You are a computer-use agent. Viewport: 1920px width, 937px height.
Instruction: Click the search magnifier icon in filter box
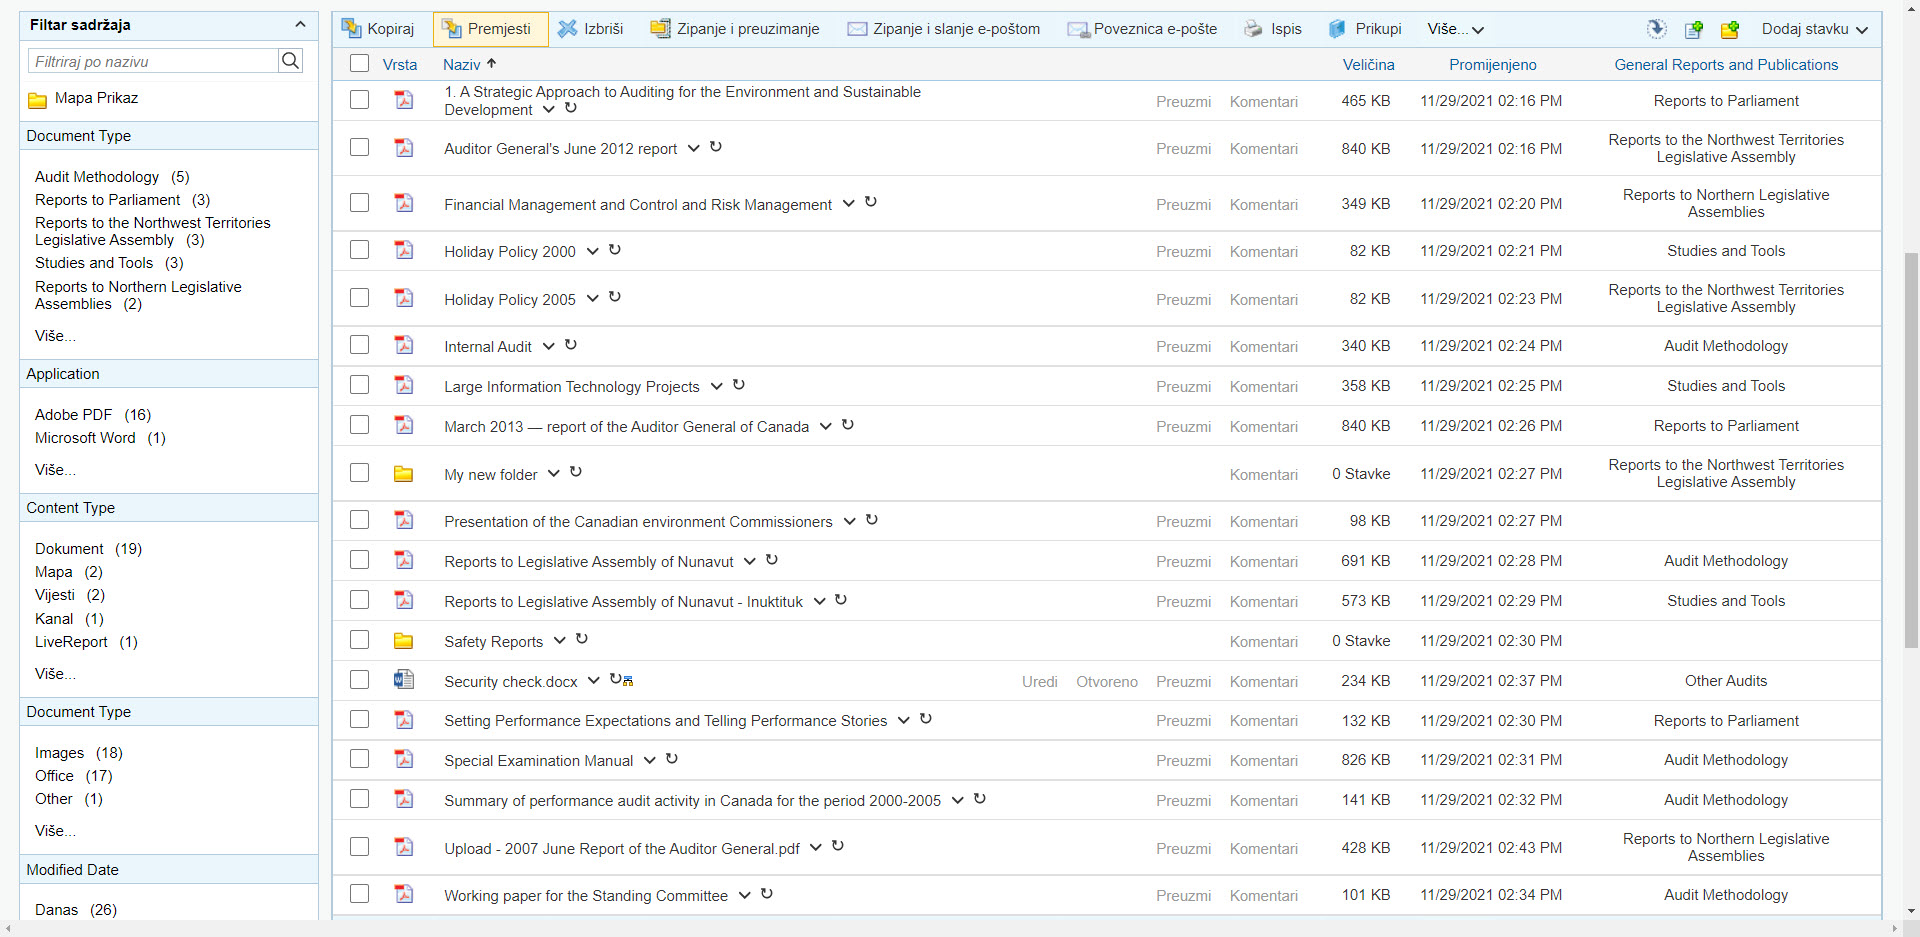point(290,61)
